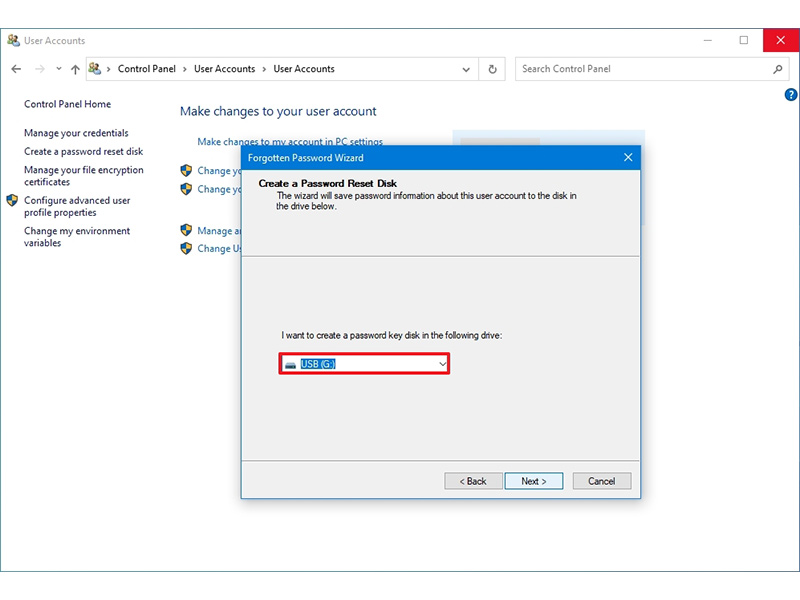
Task: Close the Forgotten Password Wizard dialog
Action: tap(628, 158)
